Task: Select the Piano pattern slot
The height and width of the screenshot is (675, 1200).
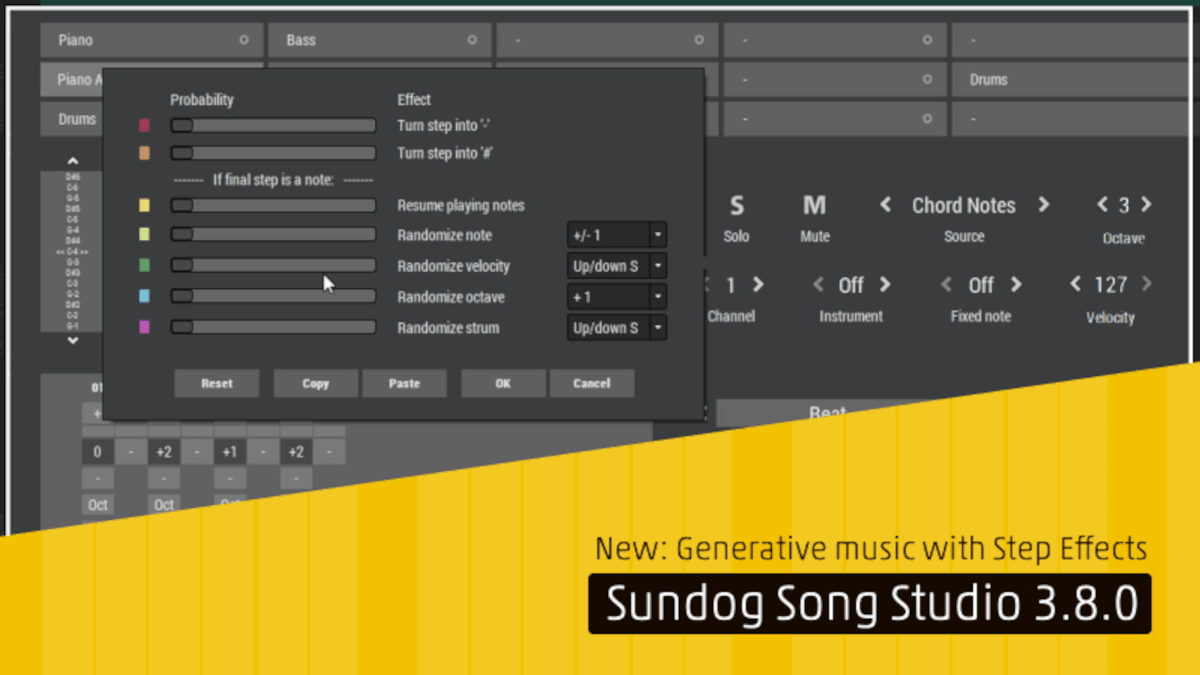Action: [151, 40]
